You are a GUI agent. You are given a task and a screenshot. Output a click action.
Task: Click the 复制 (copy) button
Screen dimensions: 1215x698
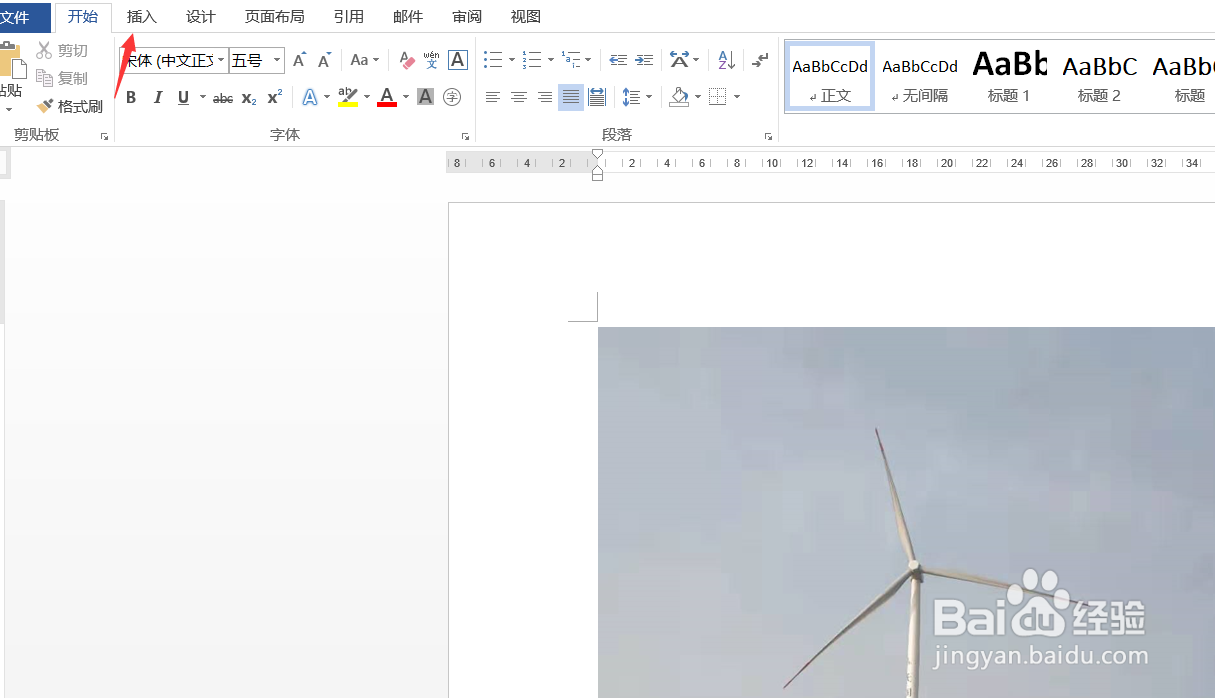click(x=62, y=78)
